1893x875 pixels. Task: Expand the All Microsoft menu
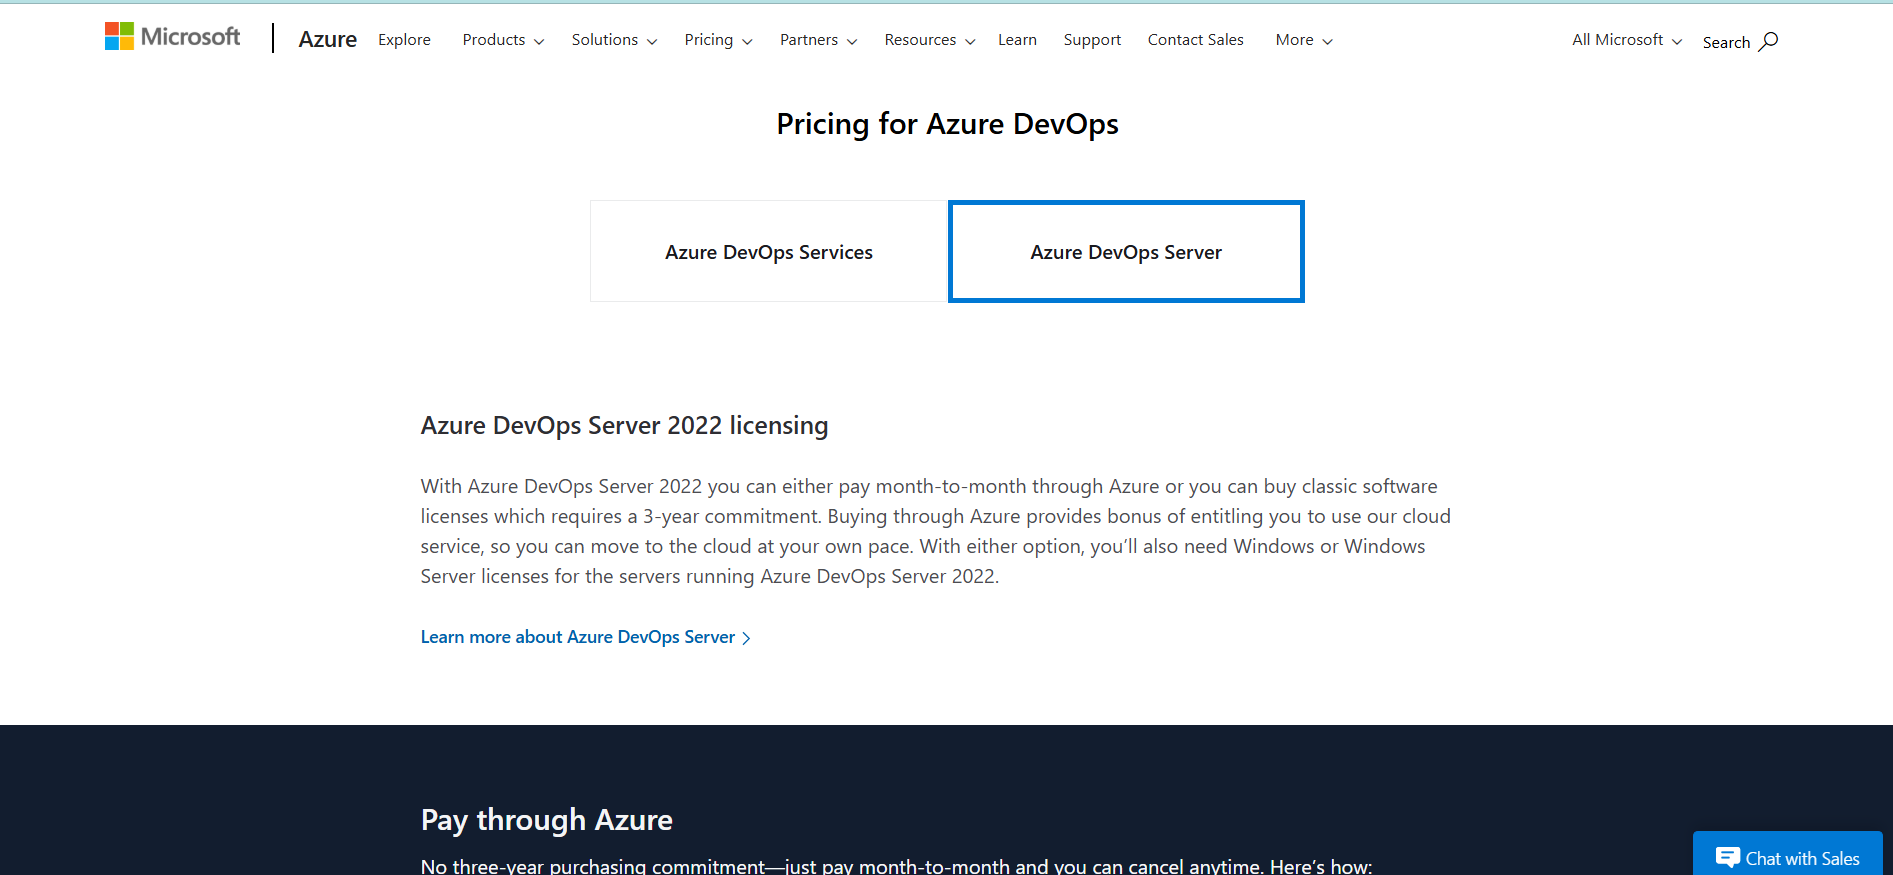coord(1627,40)
